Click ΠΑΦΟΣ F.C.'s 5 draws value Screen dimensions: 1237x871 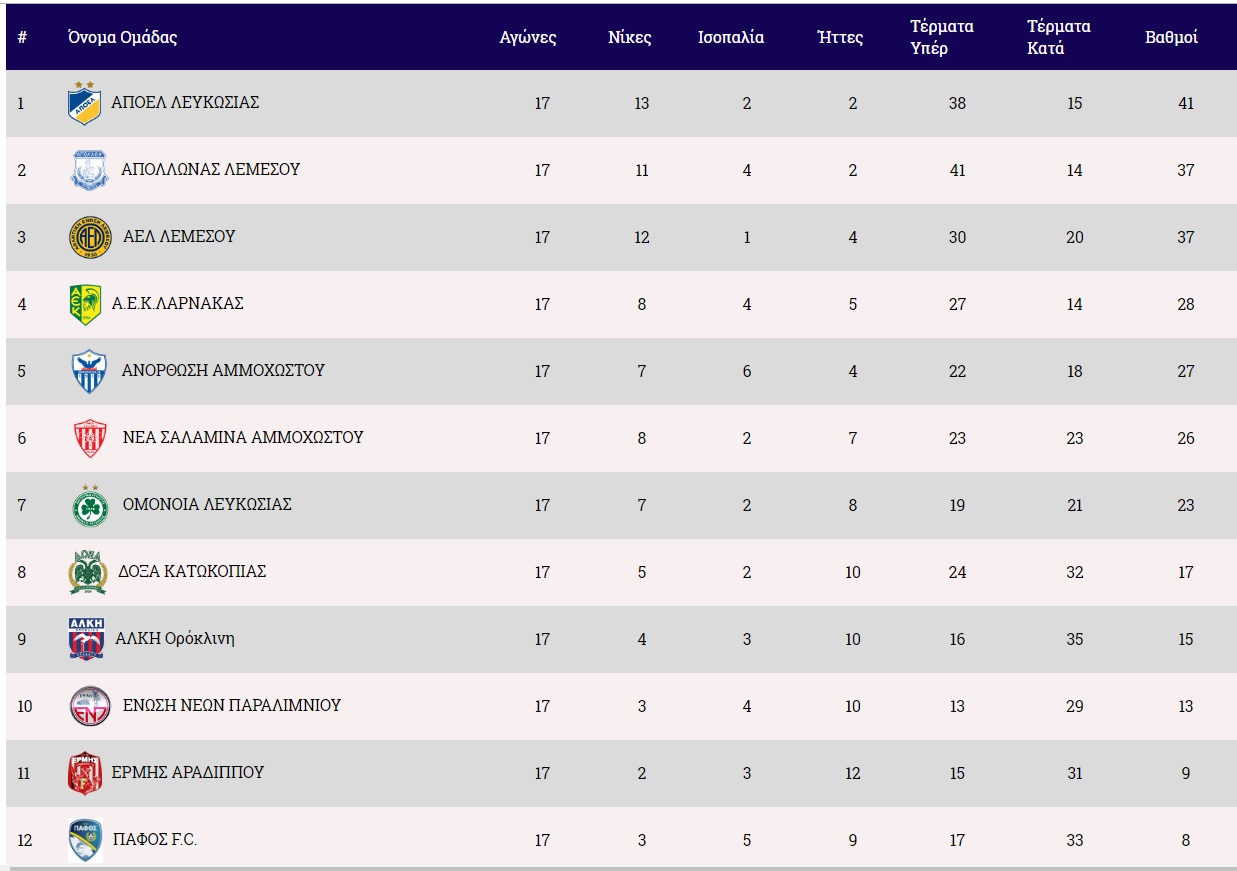pyautogui.click(x=747, y=840)
